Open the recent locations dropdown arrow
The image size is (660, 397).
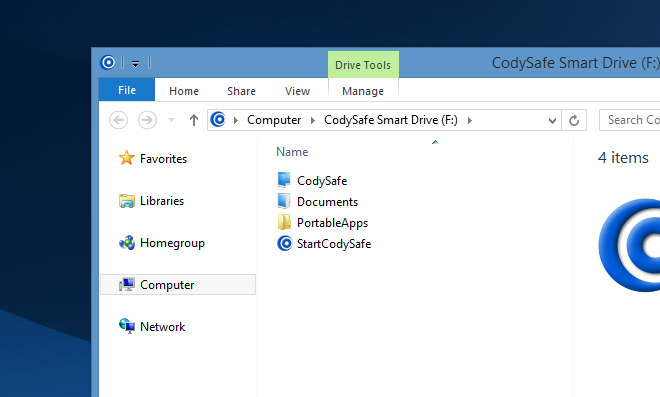[171, 120]
